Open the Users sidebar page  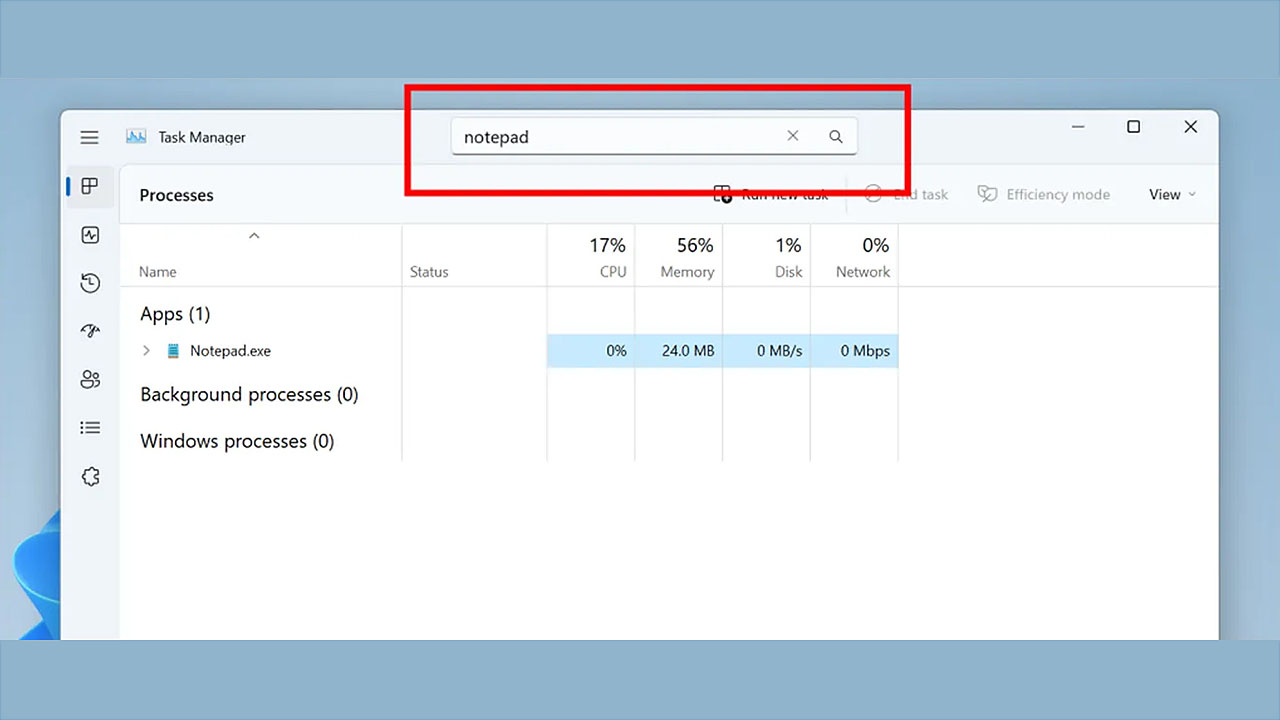(90, 379)
